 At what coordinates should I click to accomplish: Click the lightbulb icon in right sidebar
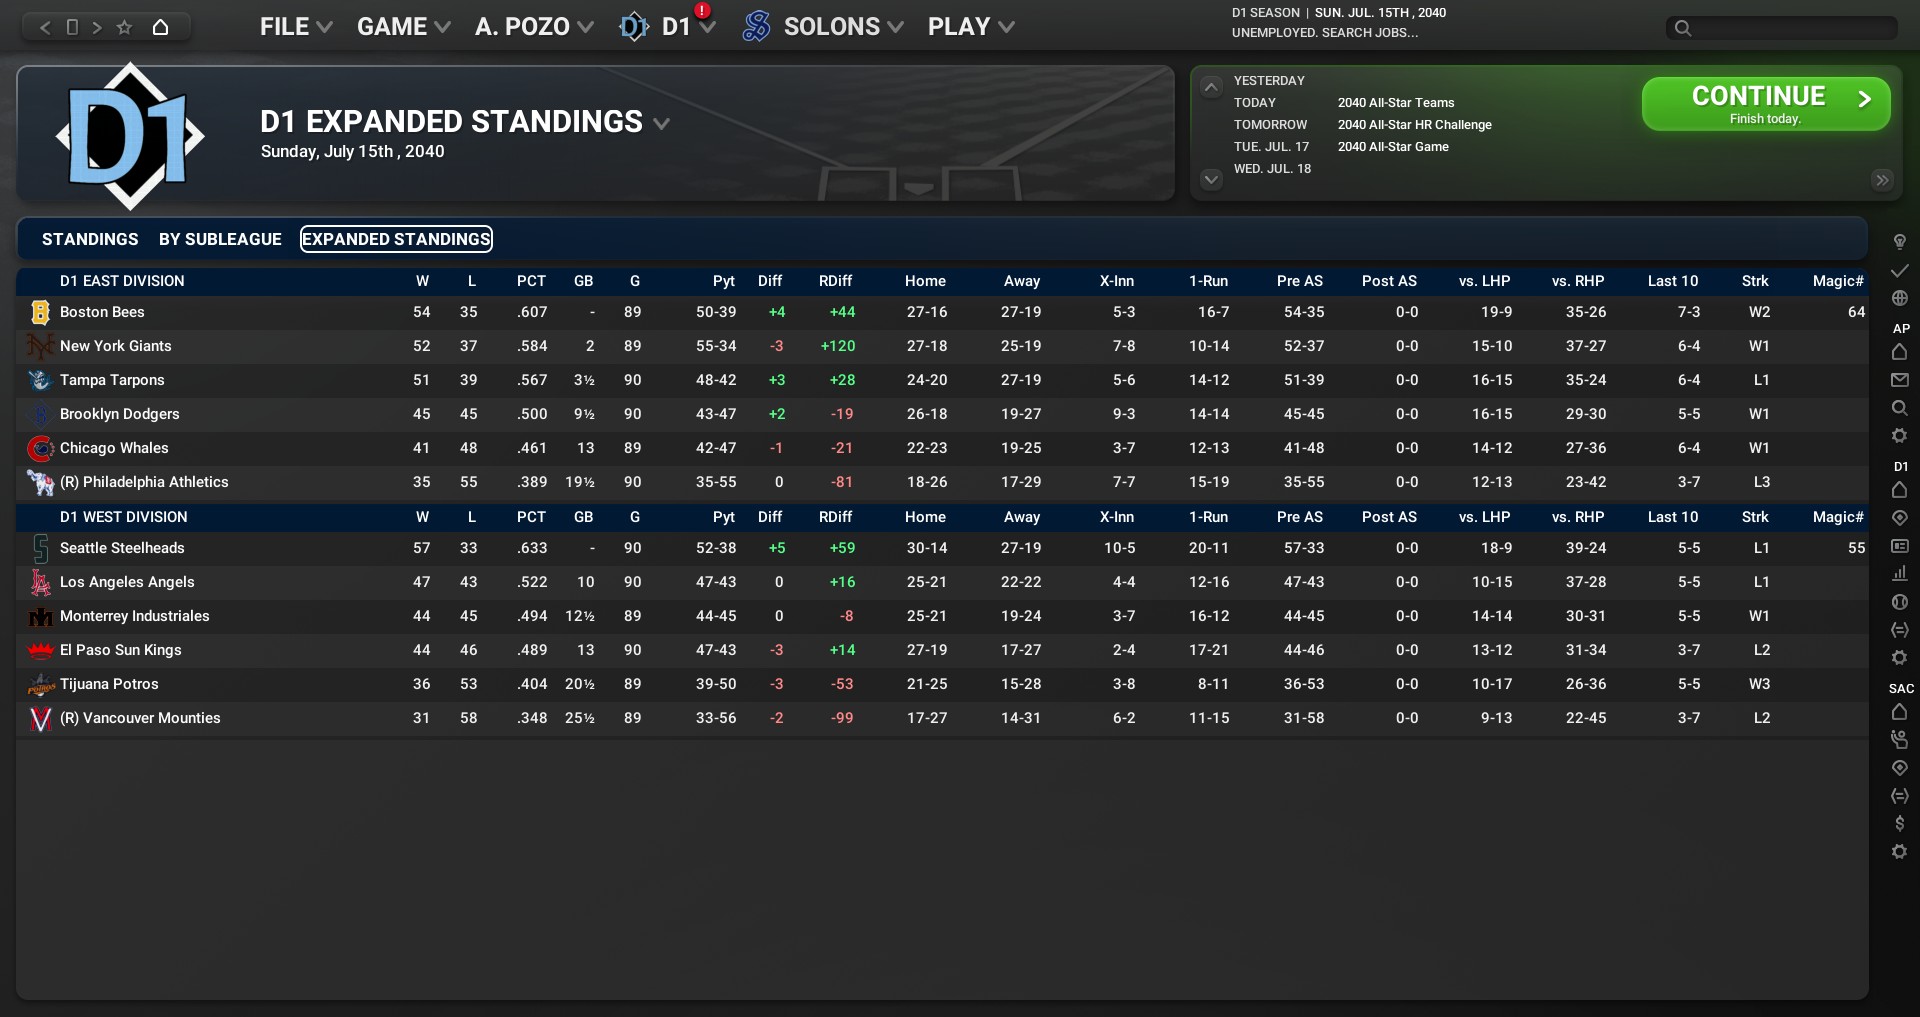(1899, 242)
